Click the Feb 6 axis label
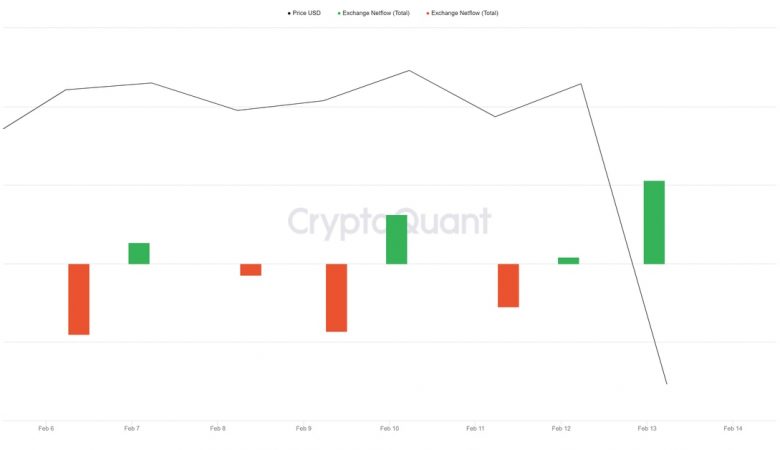Screen dimensions: 780x450 click(46, 428)
